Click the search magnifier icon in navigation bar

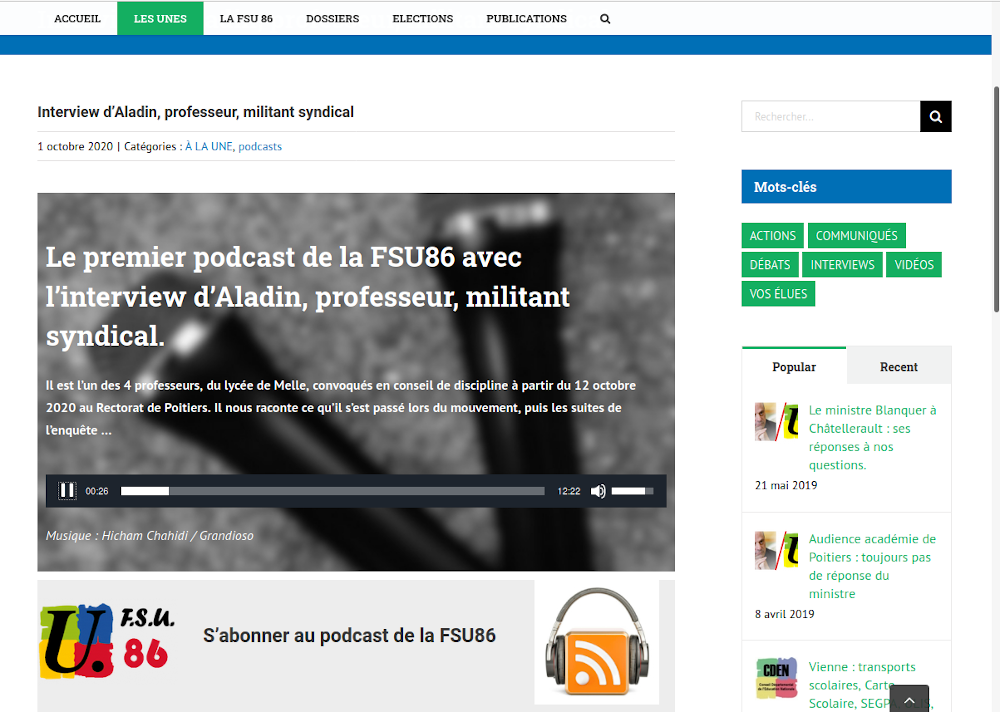(x=605, y=19)
